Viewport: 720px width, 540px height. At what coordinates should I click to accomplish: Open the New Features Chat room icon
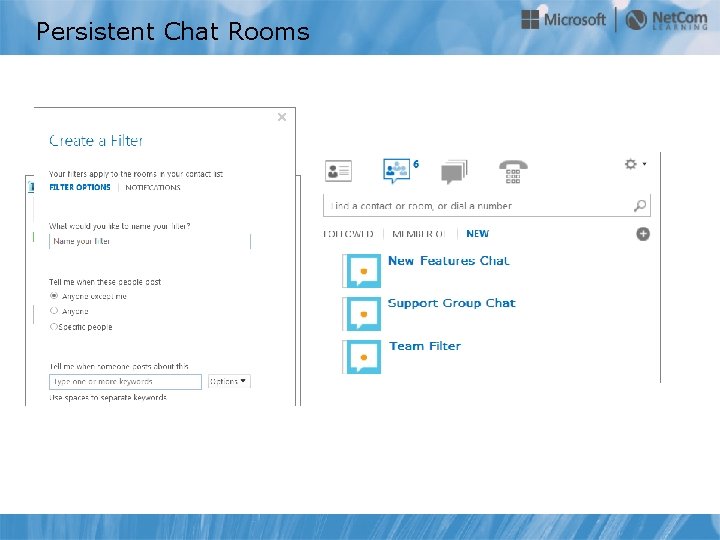coord(363,271)
